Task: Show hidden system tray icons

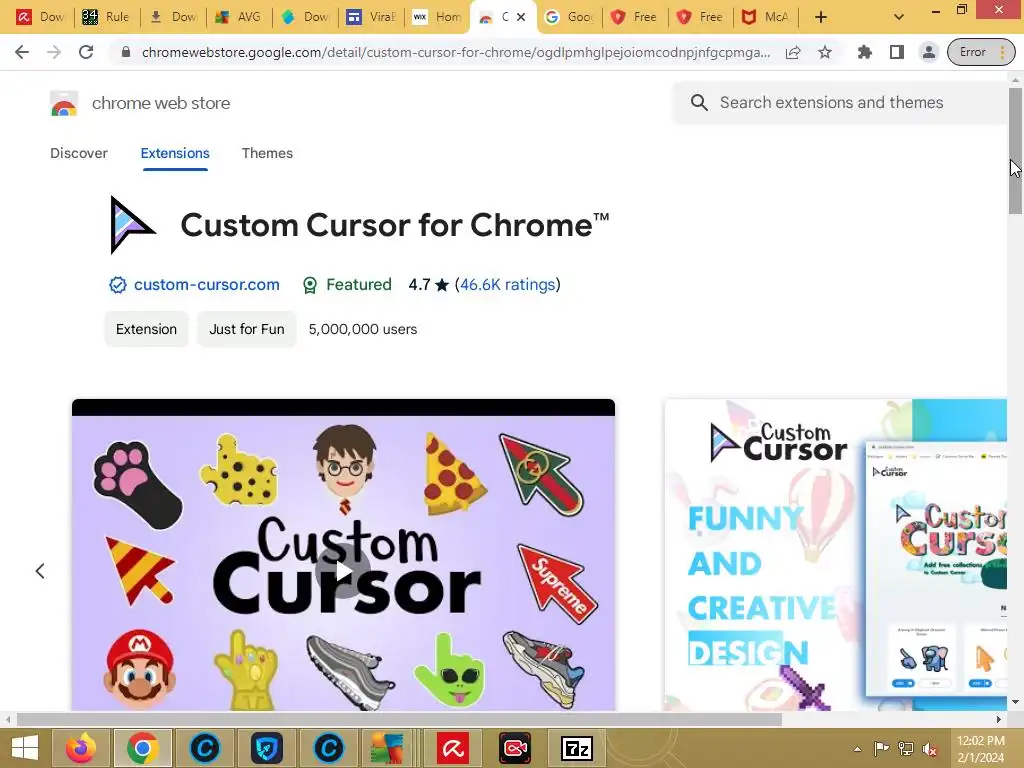Action: [857, 749]
